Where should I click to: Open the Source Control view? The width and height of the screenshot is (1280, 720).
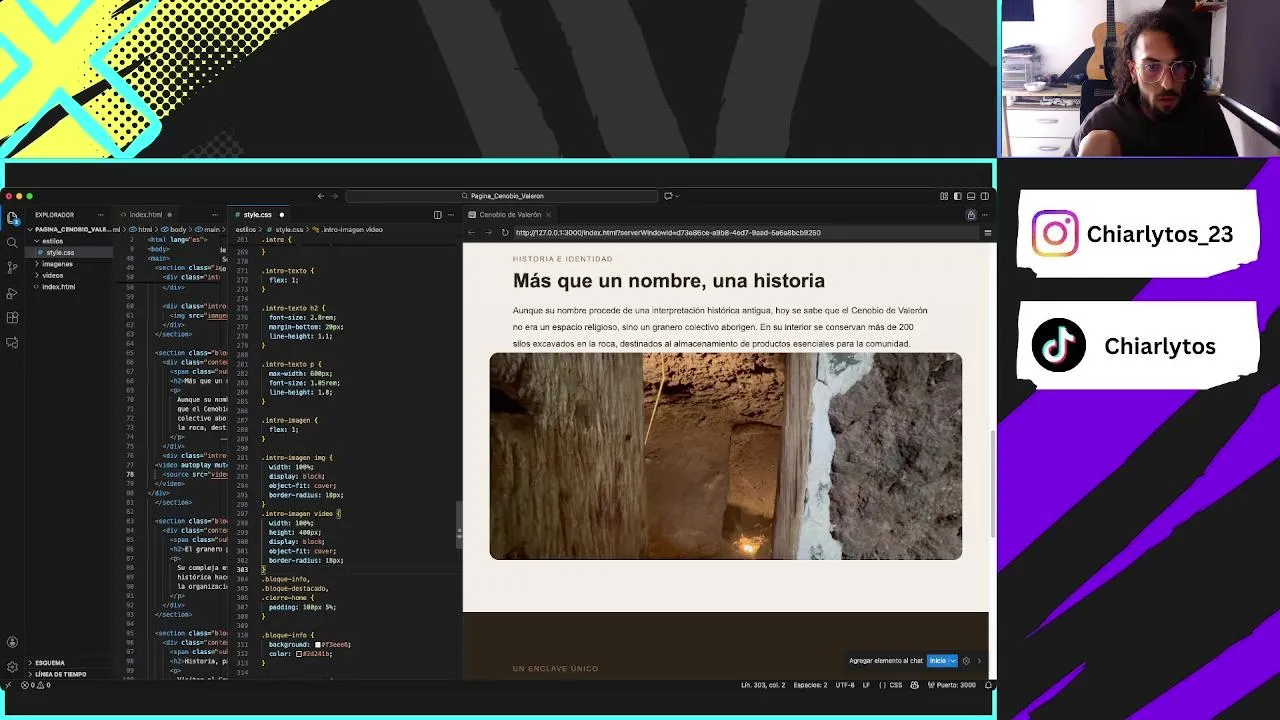12,267
